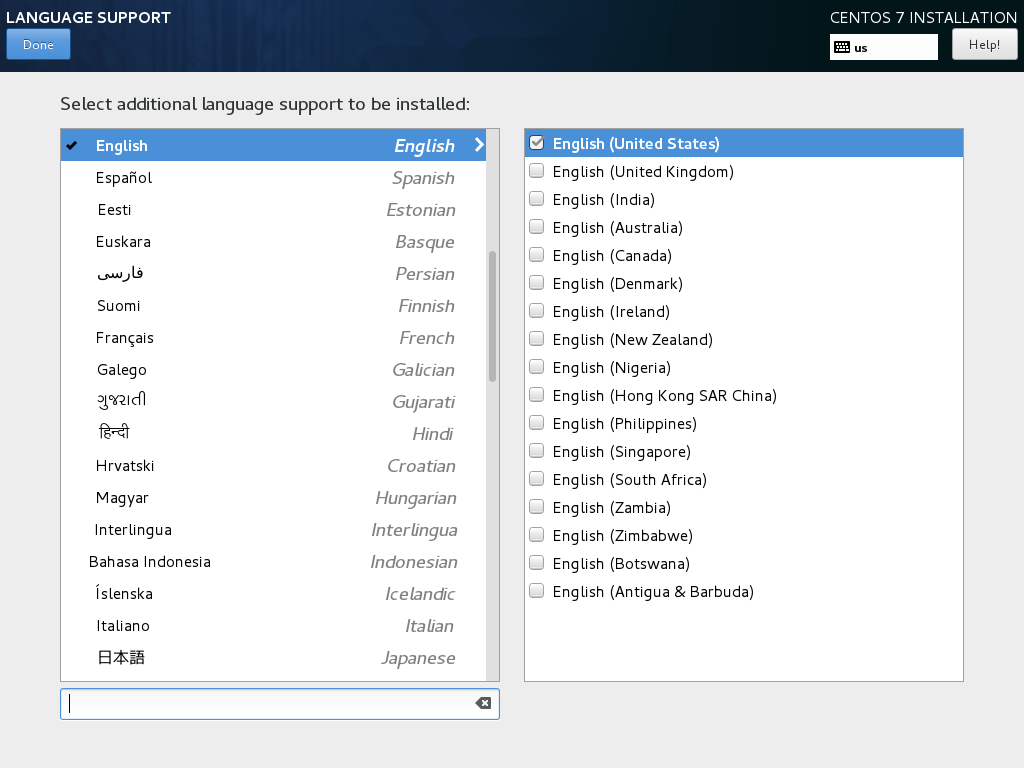
Task: Enable English (Canada) locale
Action: (536, 254)
